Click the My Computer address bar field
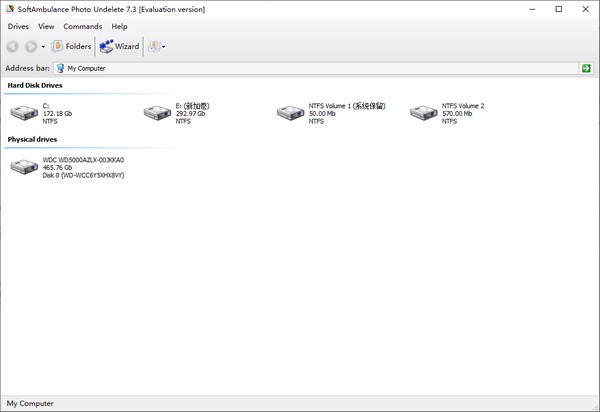 click(317, 68)
